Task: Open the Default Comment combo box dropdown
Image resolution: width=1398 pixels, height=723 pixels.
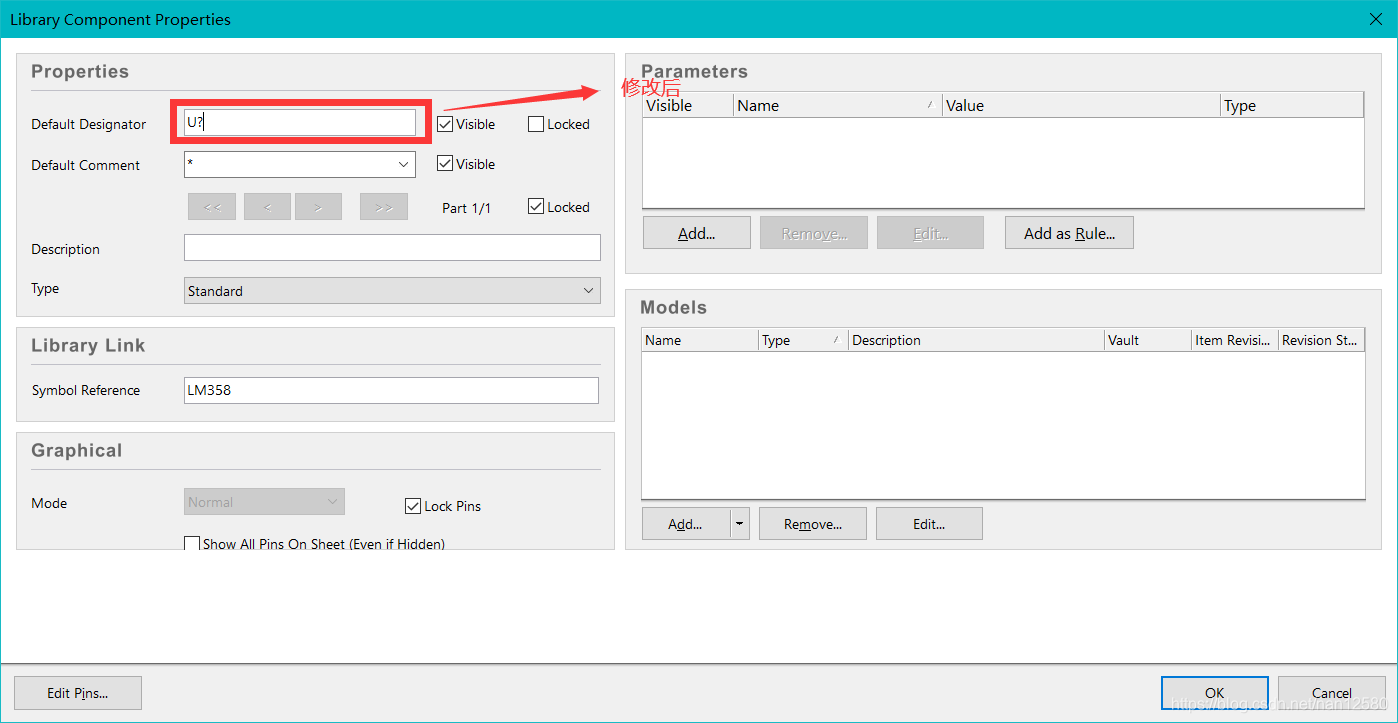Action: (x=404, y=164)
